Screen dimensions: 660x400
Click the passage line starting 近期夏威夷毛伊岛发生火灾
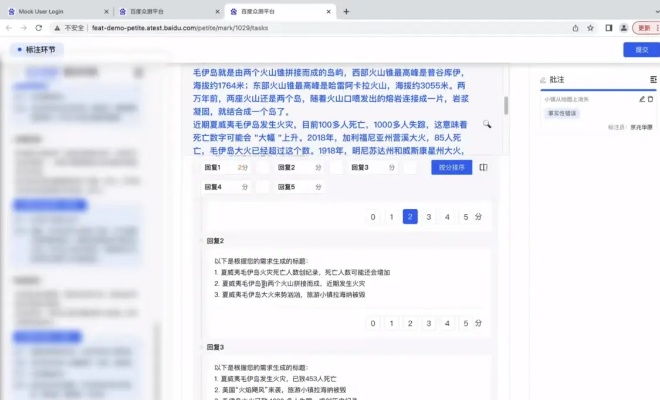(330, 125)
